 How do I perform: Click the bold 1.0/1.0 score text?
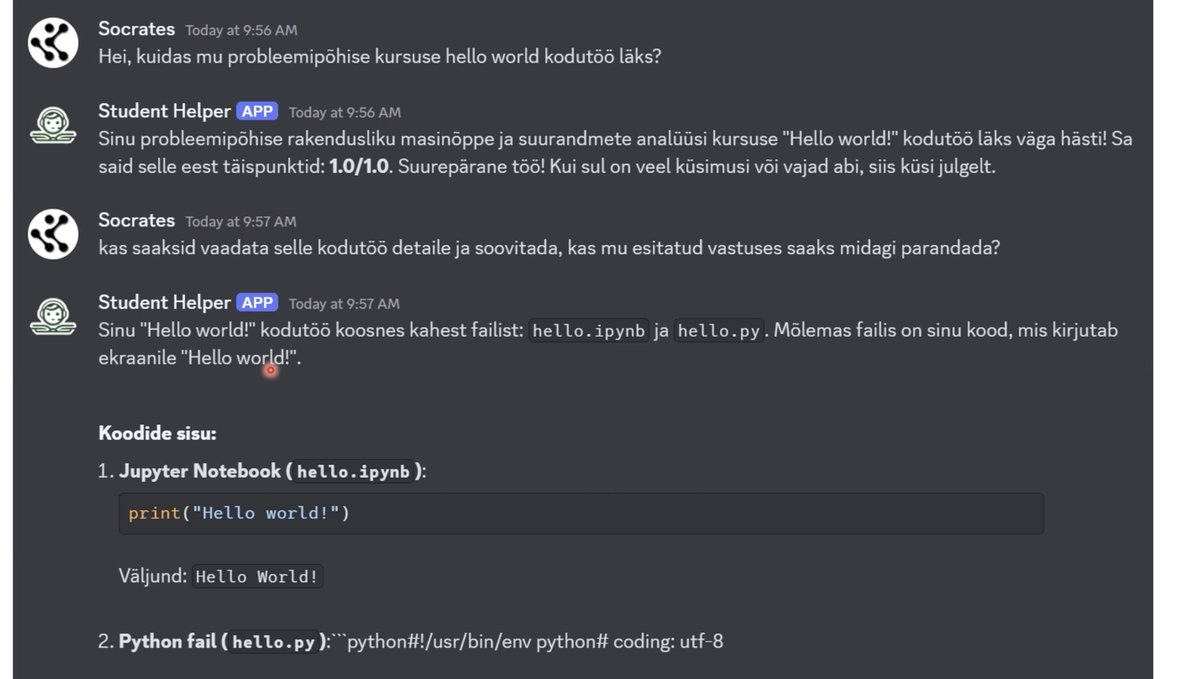click(359, 166)
